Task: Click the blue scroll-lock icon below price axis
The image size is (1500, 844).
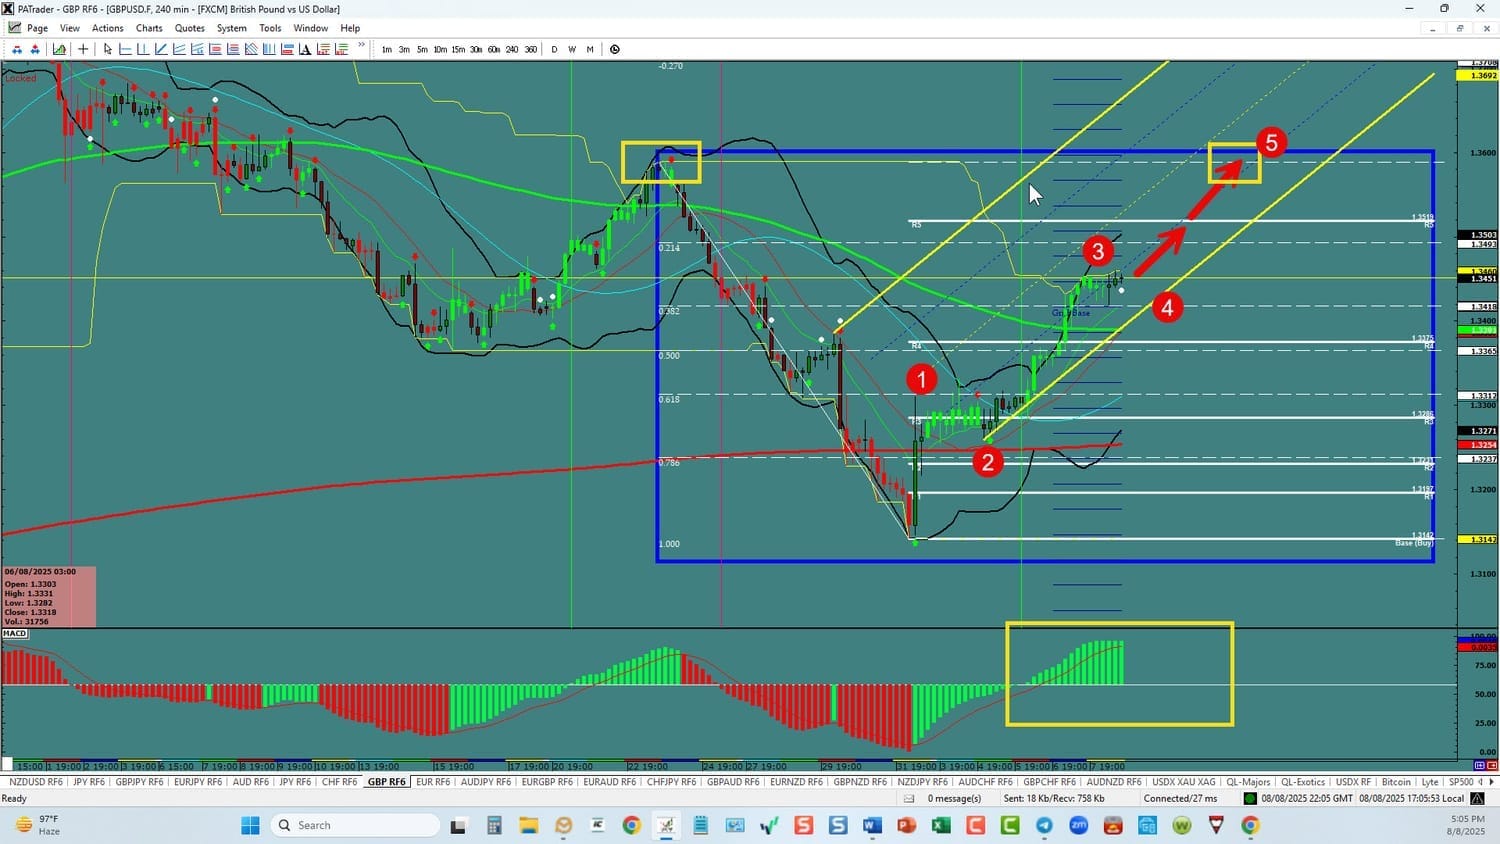Action: (x=1479, y=766)
